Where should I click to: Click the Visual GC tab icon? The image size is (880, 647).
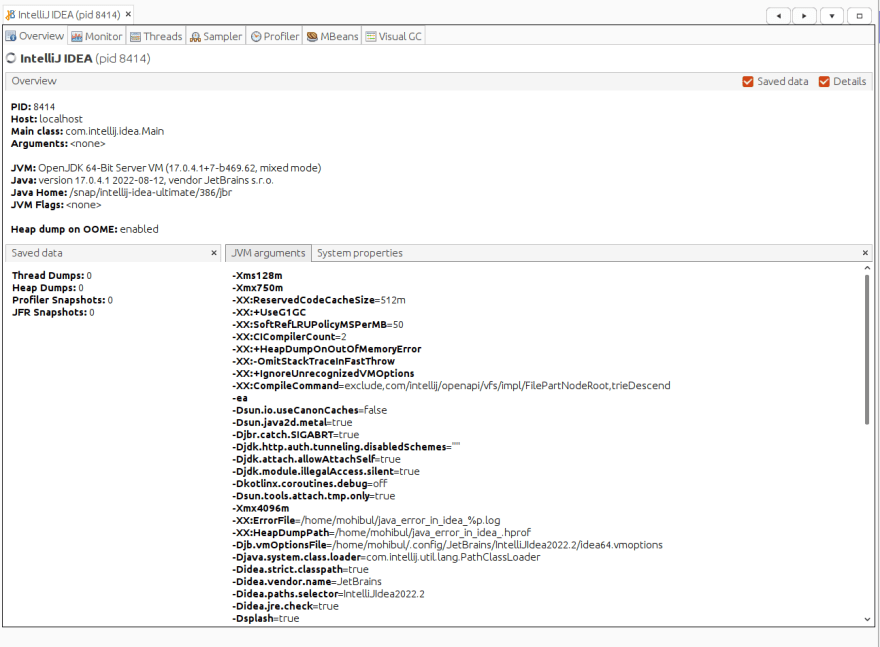tap(371, 37)
